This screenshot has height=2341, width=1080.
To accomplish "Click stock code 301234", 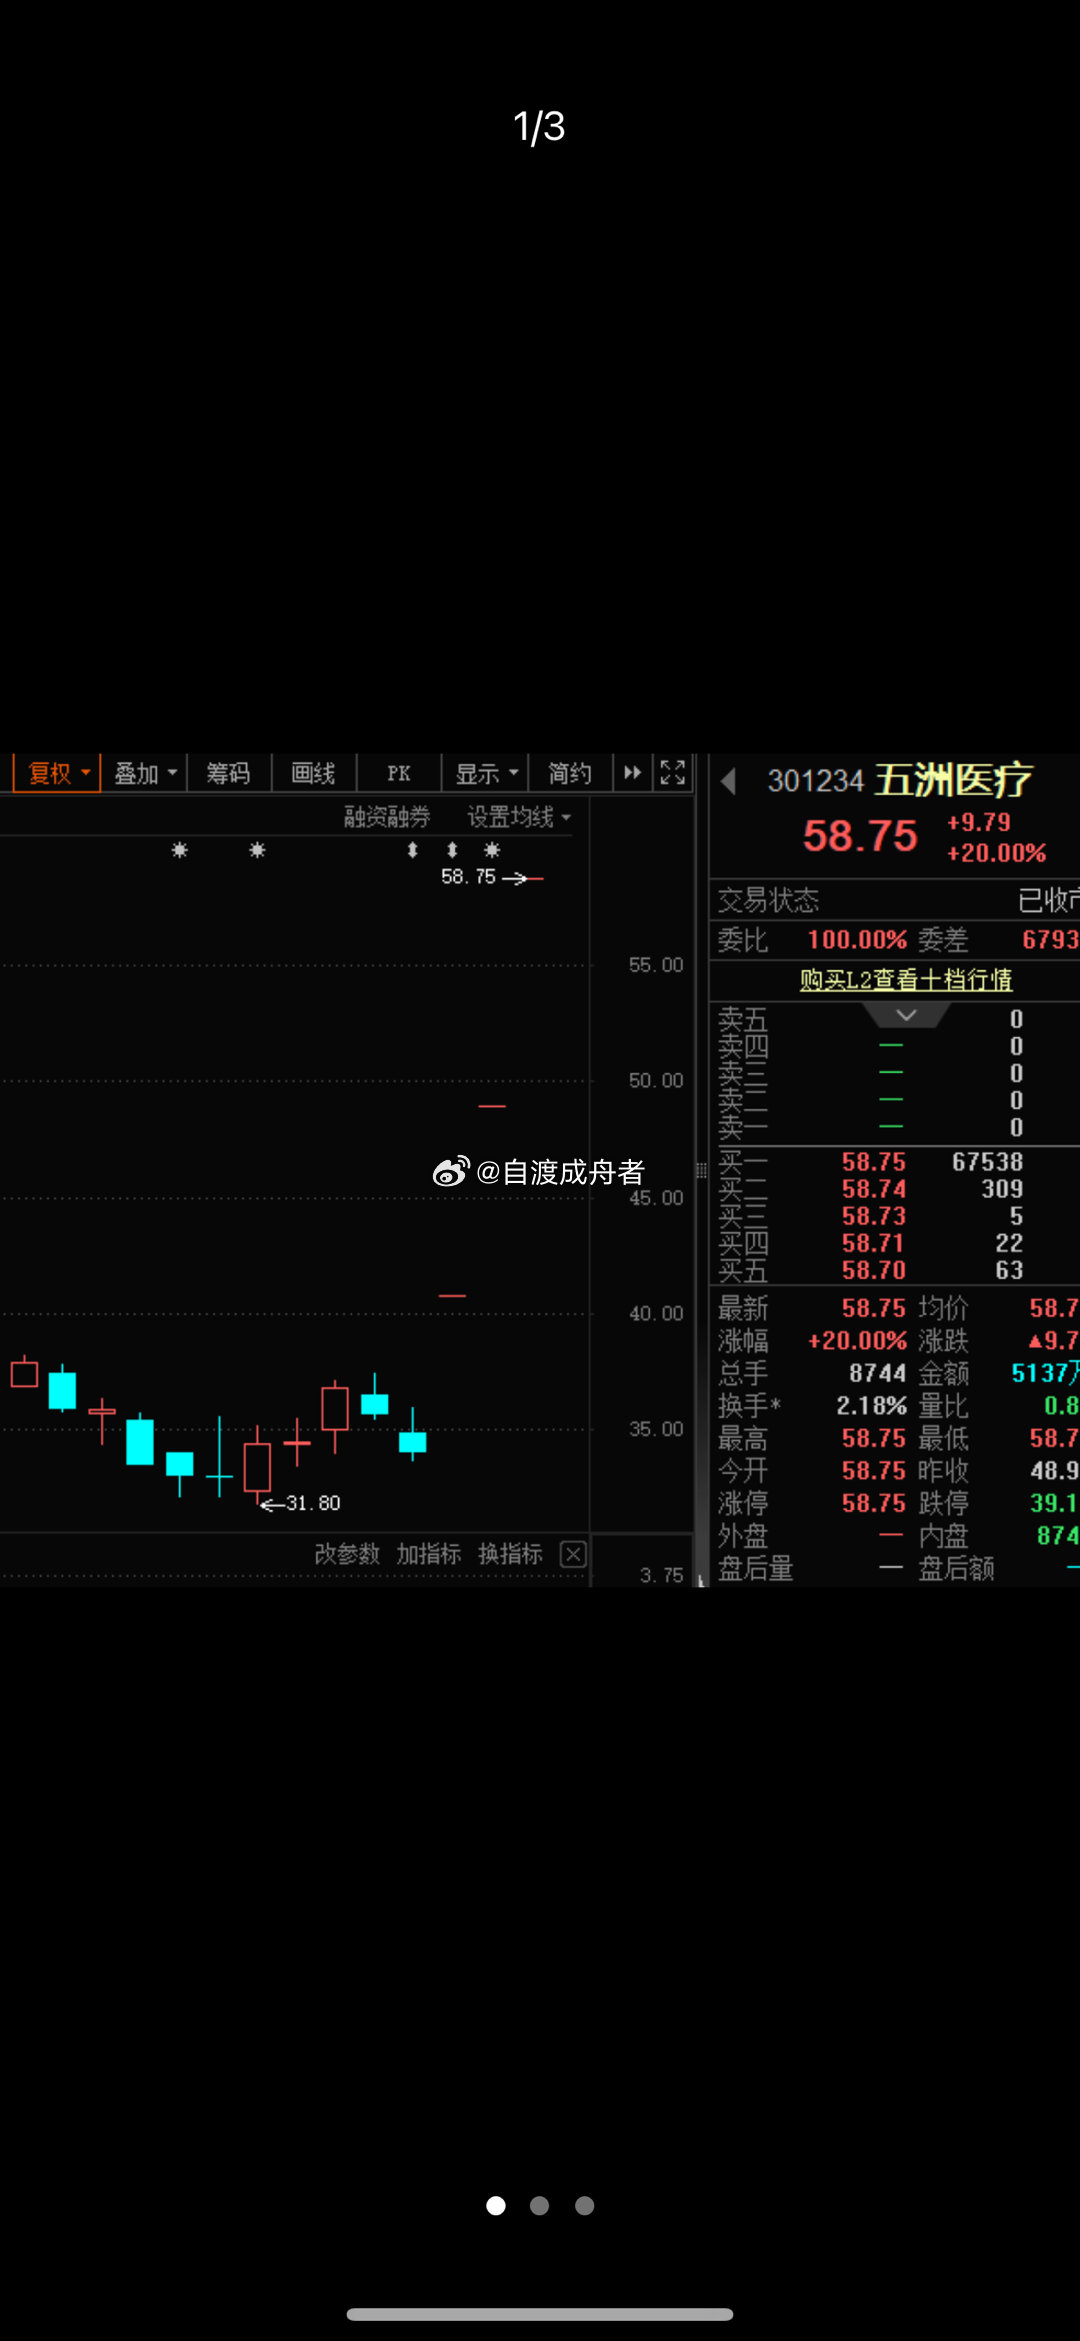I will [815, 781].
